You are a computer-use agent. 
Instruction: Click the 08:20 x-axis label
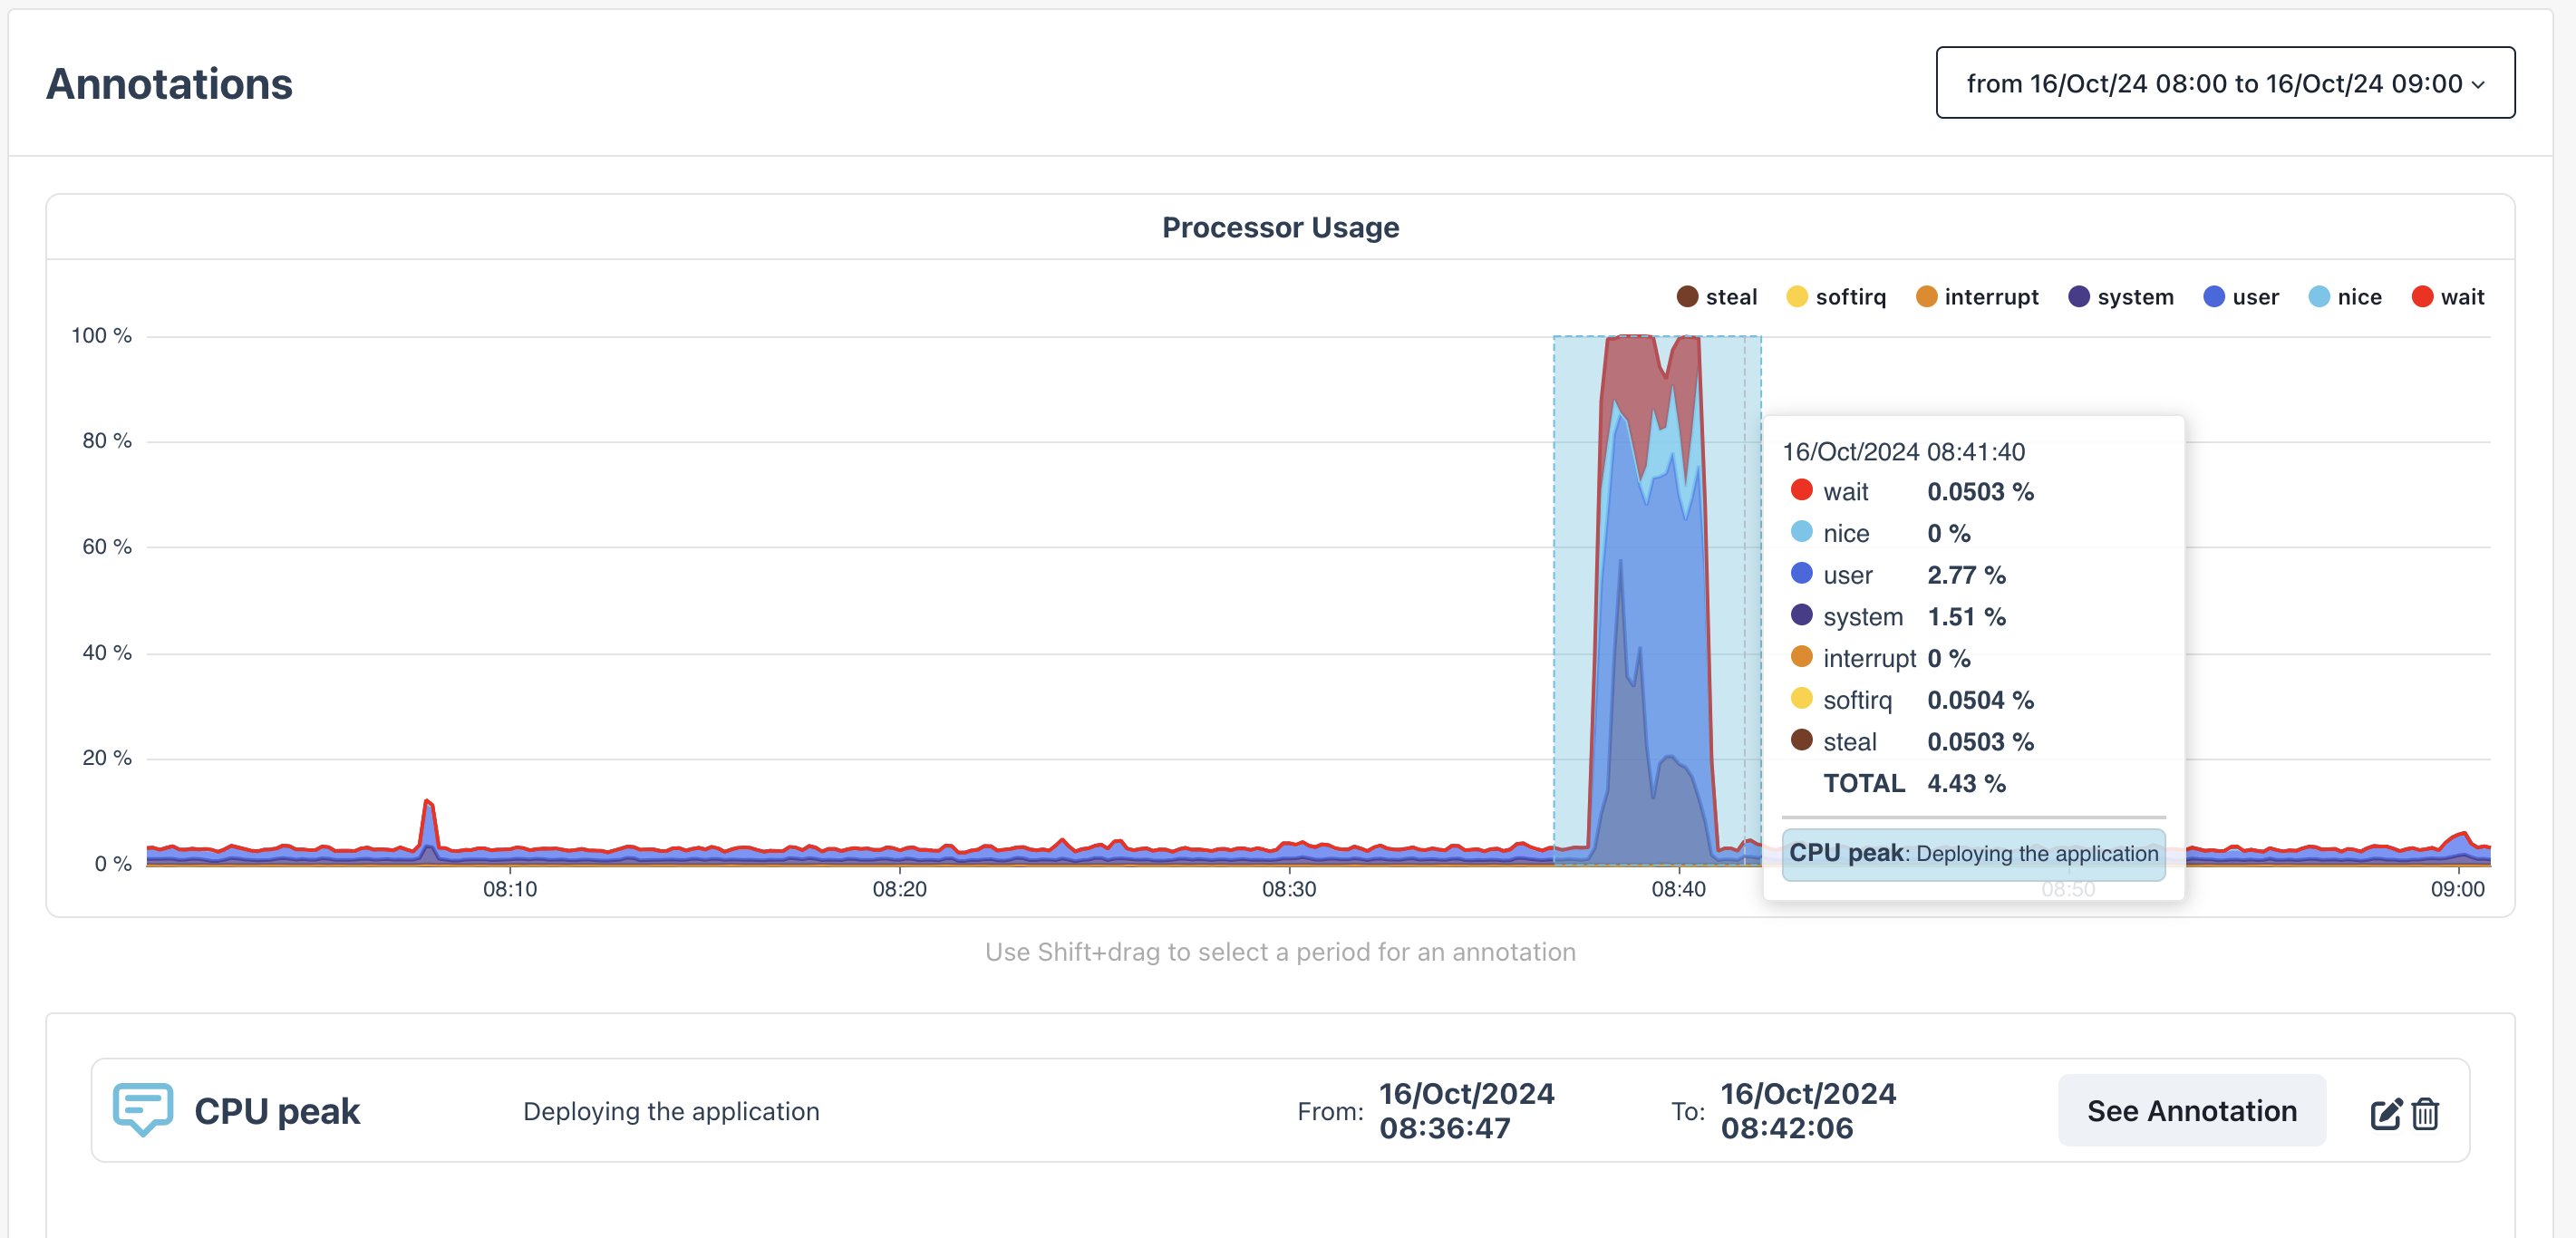pyautogui.click(x=899, y=889)
